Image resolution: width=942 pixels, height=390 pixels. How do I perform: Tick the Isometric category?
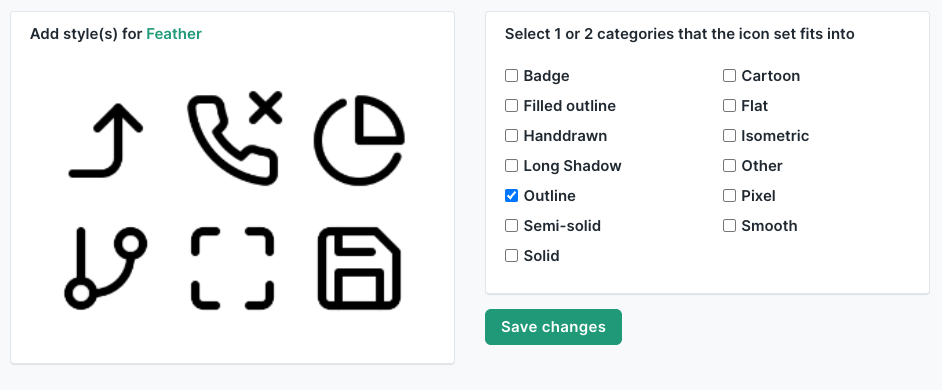[729, 136]
